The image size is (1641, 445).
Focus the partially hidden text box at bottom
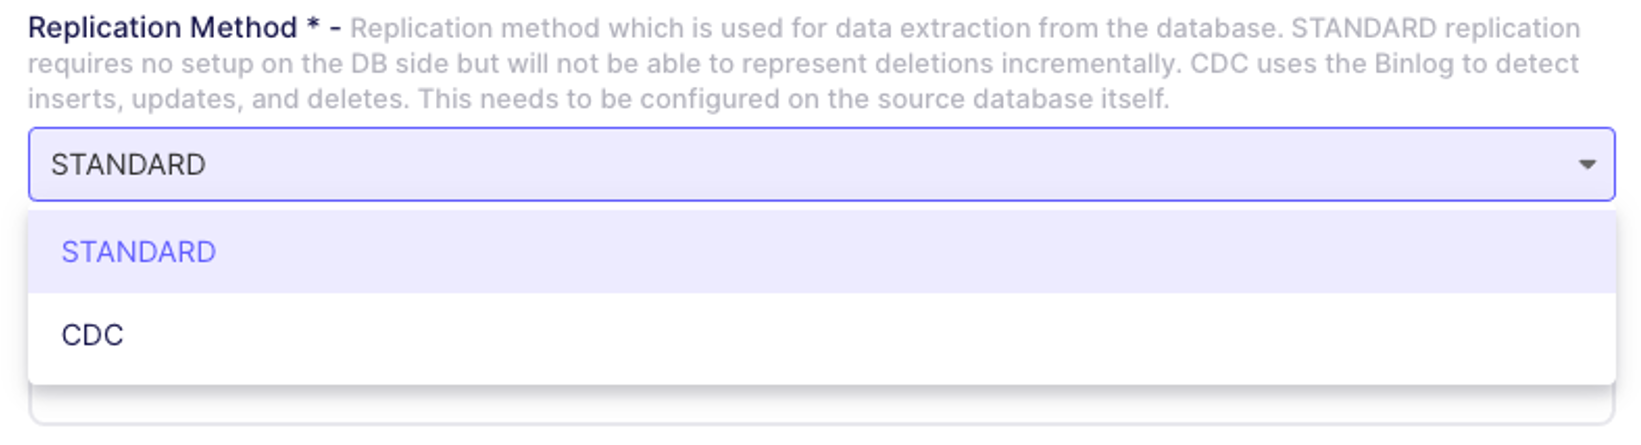[x=820, y=410]
